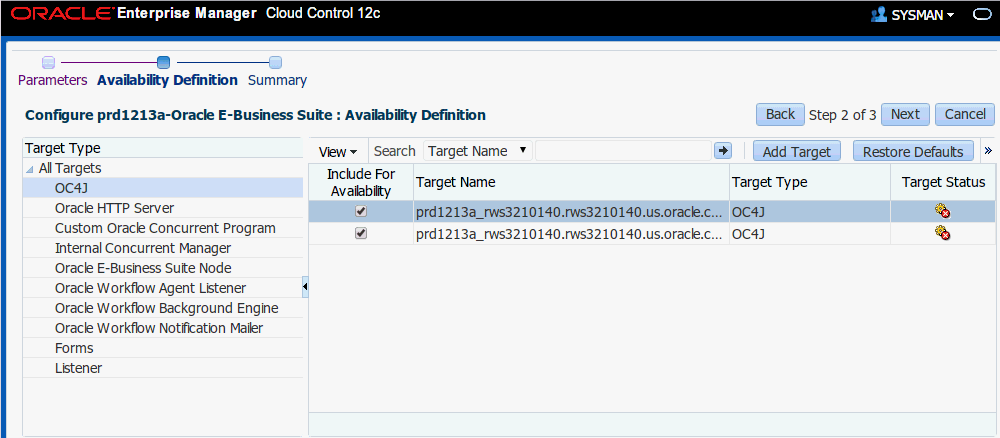1000x438 pixels.
Task: Uncheck Include For Availability in first row
Action: tap(361, 212)
